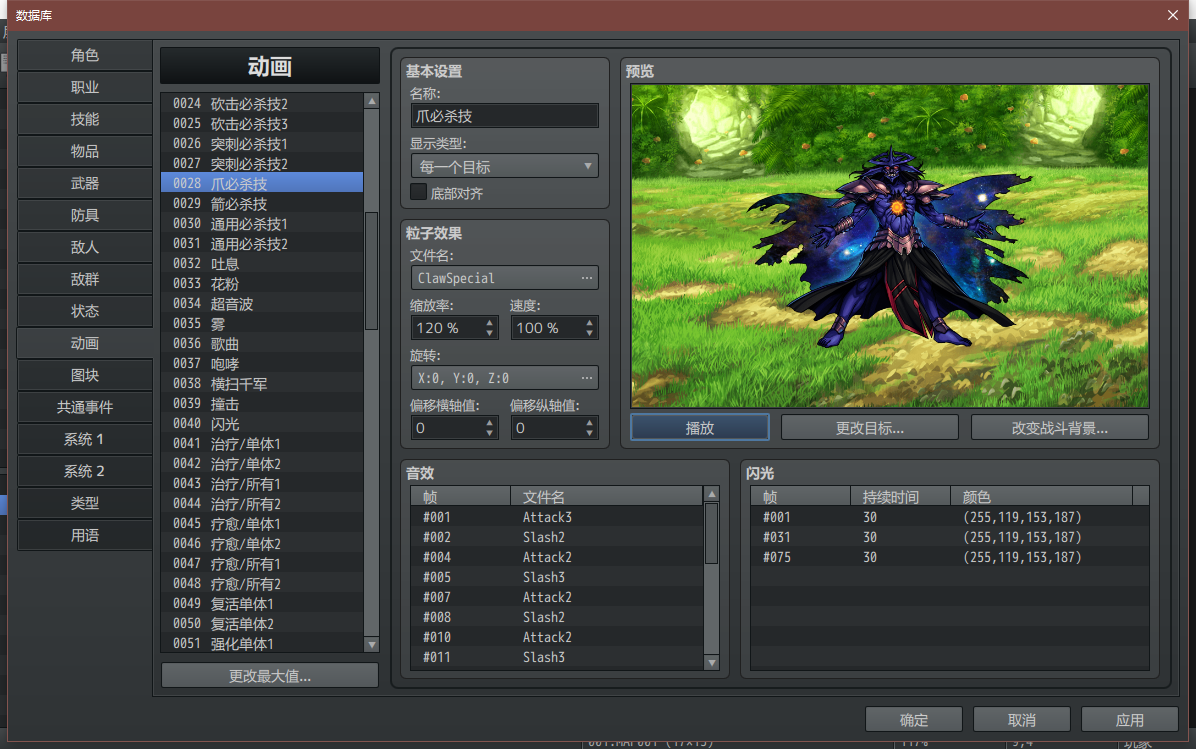Select sound row #005 Slash3
Viewport: 1196px width, 749px height.
click(x=557, y=577)
